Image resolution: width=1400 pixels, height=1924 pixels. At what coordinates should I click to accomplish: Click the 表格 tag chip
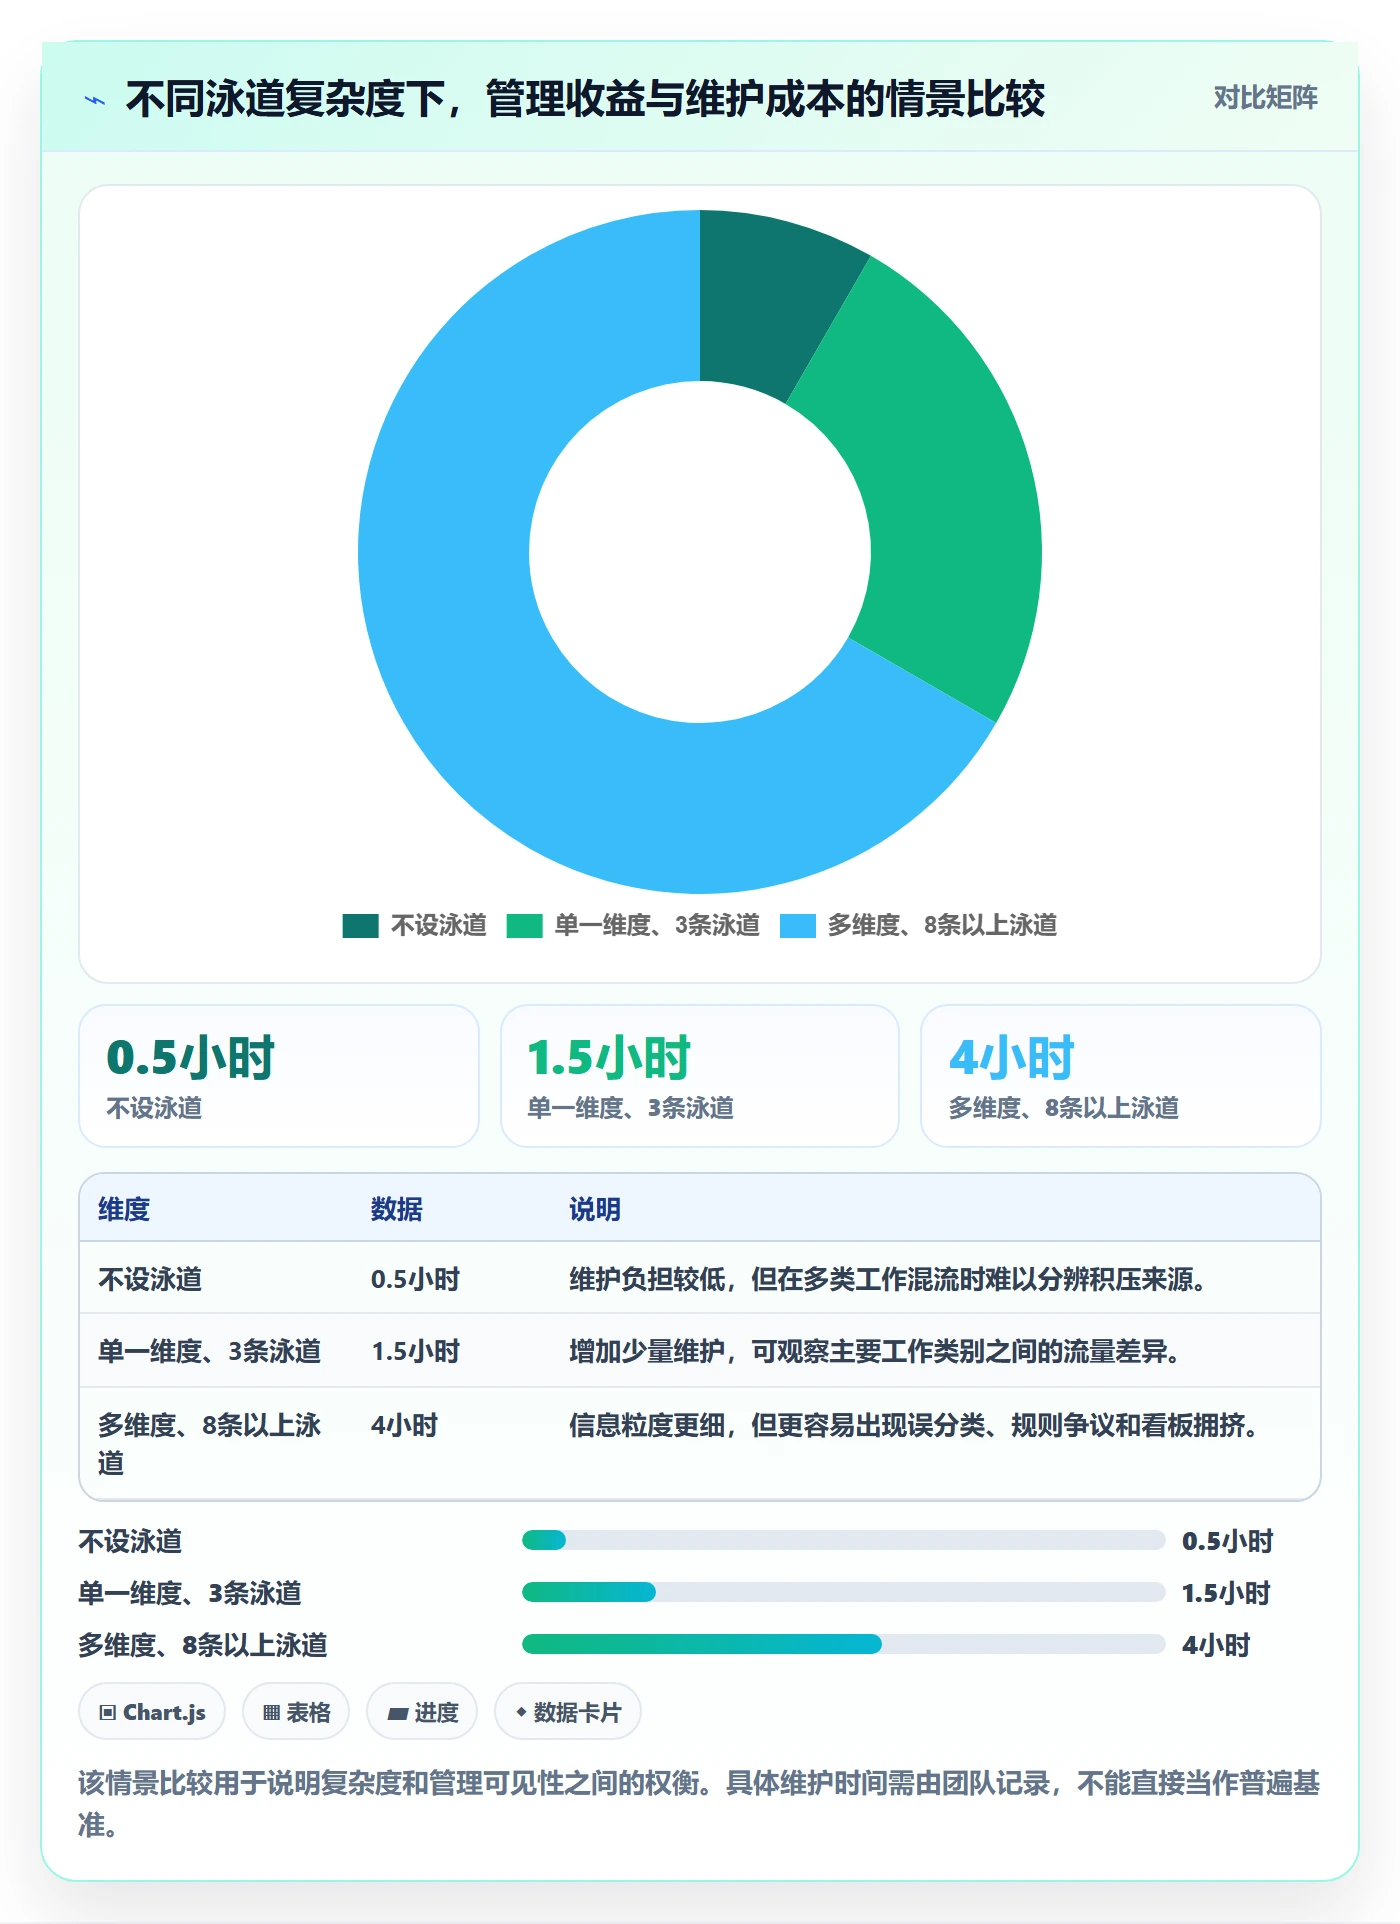tap(296, 1712)
